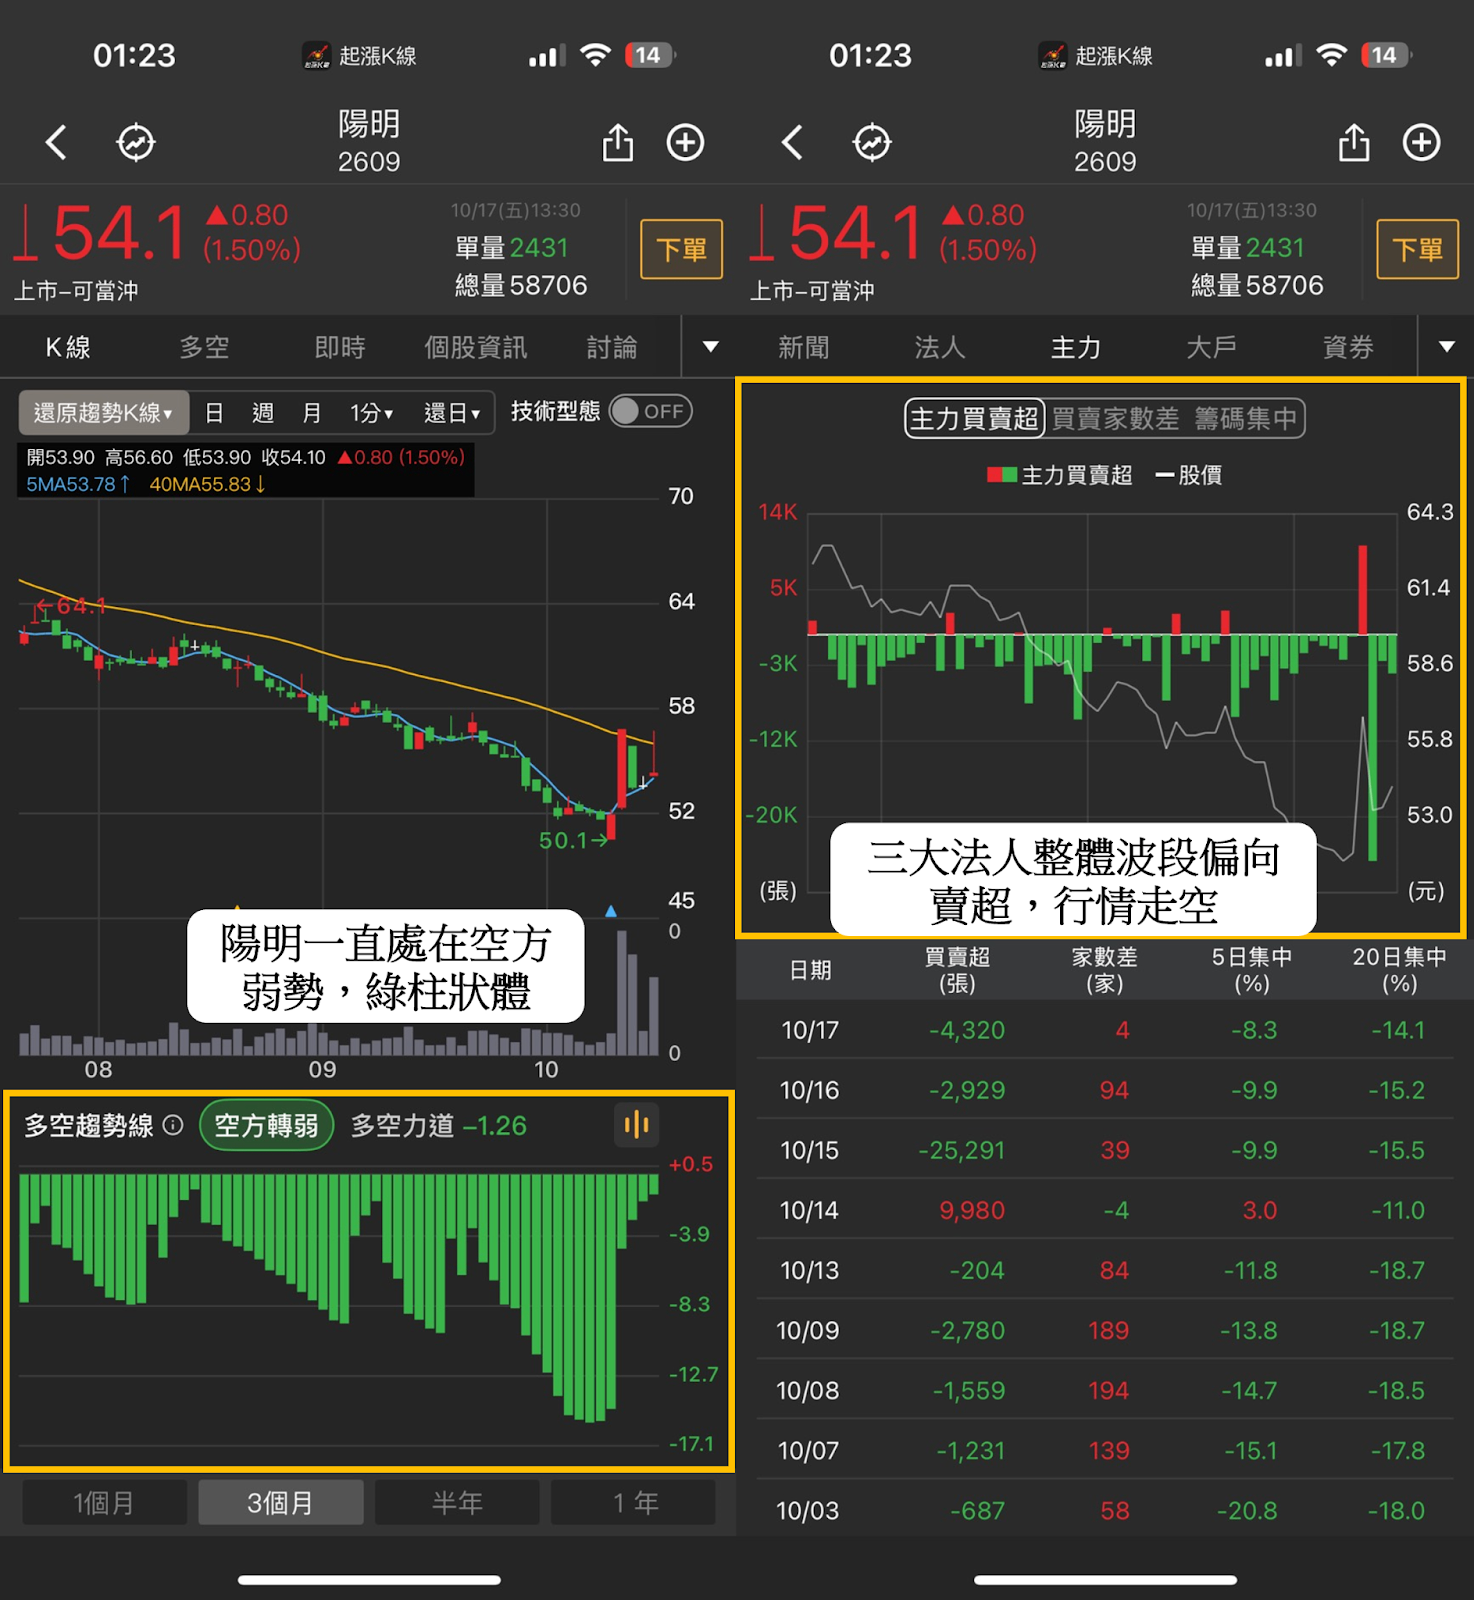Open the 1分 interval dropdown

coord(371,412)
